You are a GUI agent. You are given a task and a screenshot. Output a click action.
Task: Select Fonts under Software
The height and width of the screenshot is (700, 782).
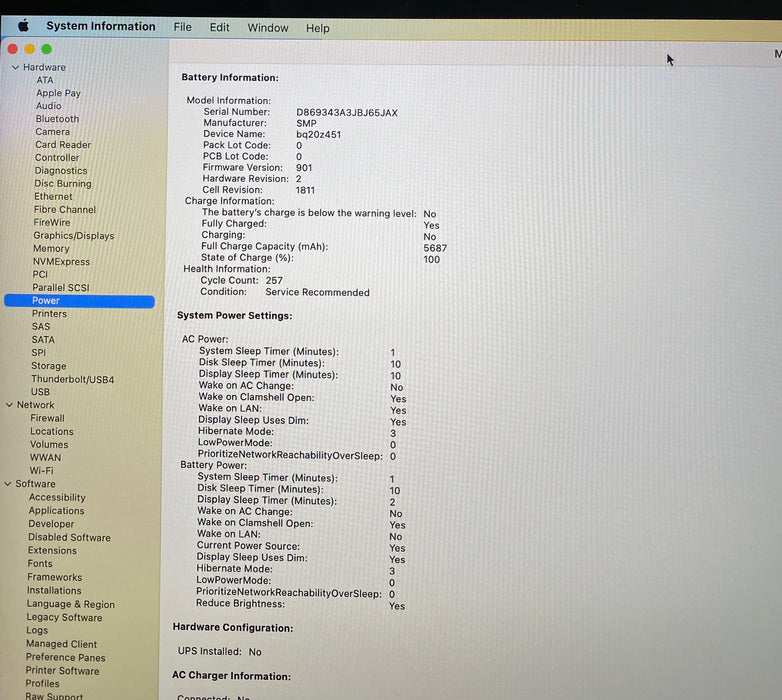tap(40, 563)
